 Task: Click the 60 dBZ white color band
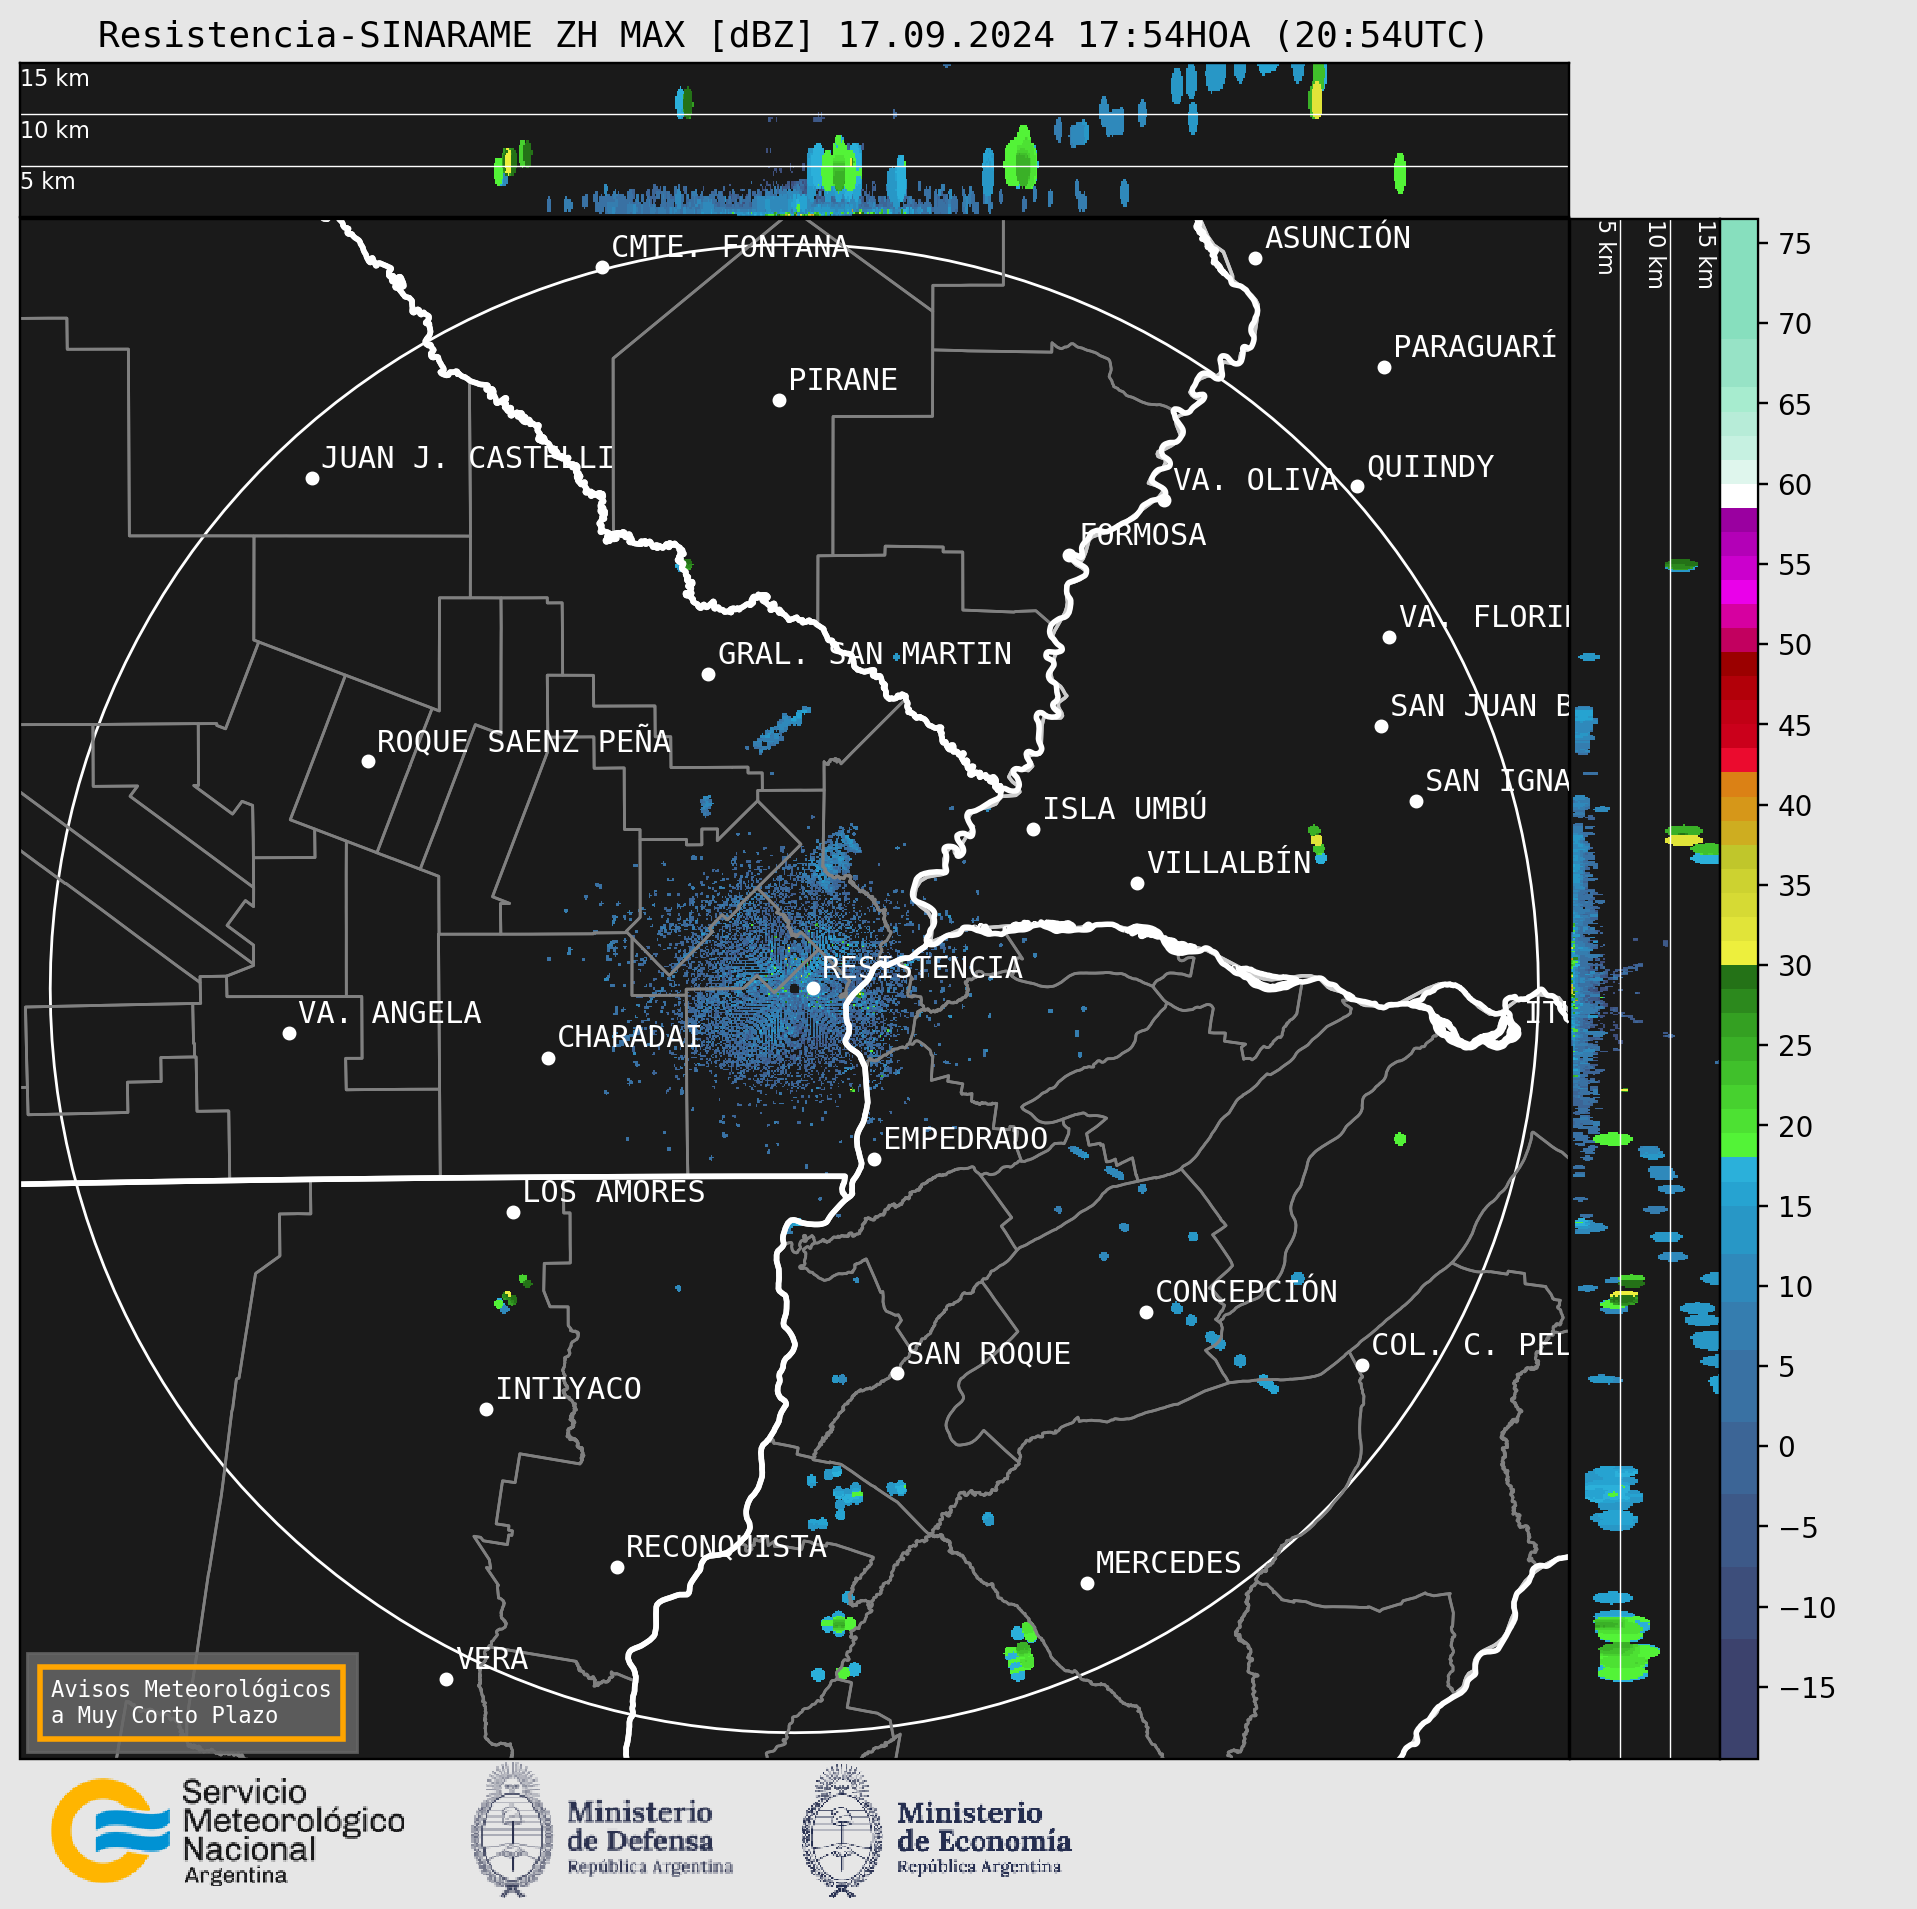(x=1739, y=496)
